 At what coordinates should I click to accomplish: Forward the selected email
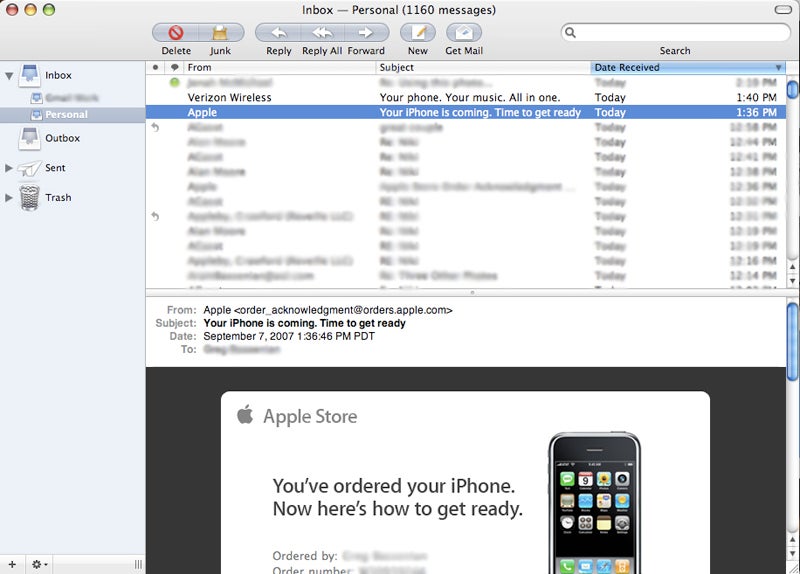[366, 33]
